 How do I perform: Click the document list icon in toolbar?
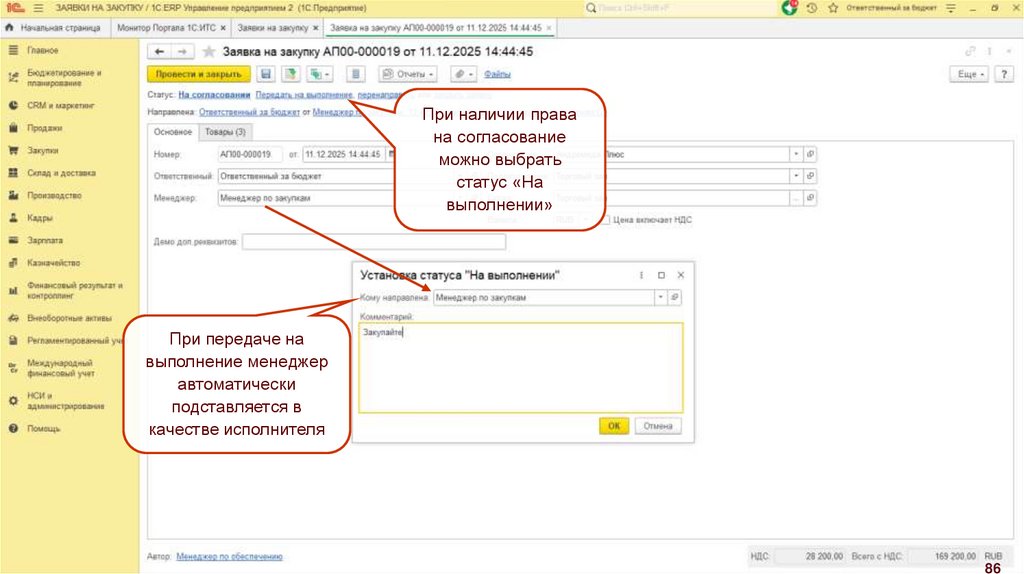pyautogui.click(x=355, y=74)
